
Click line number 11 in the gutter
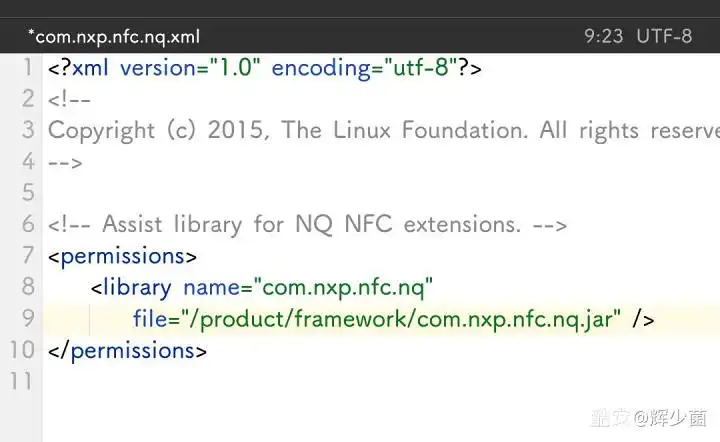[x=21, y=381]
